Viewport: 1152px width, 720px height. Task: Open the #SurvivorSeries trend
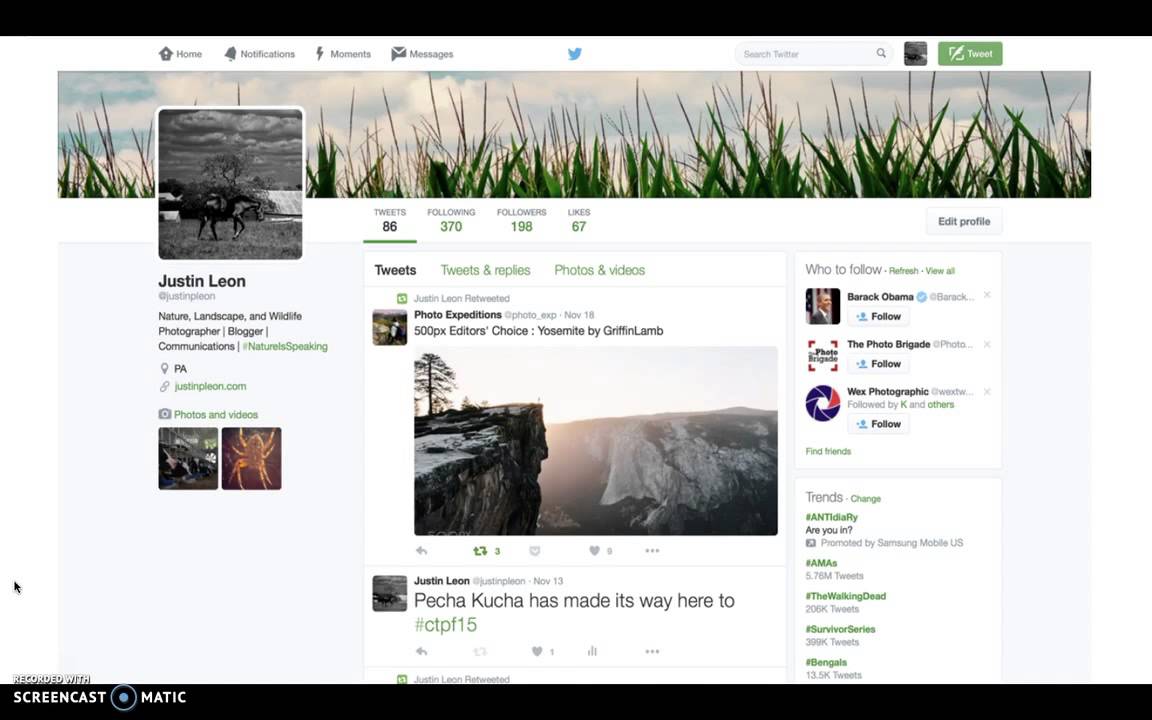click(x=840, y=629)
